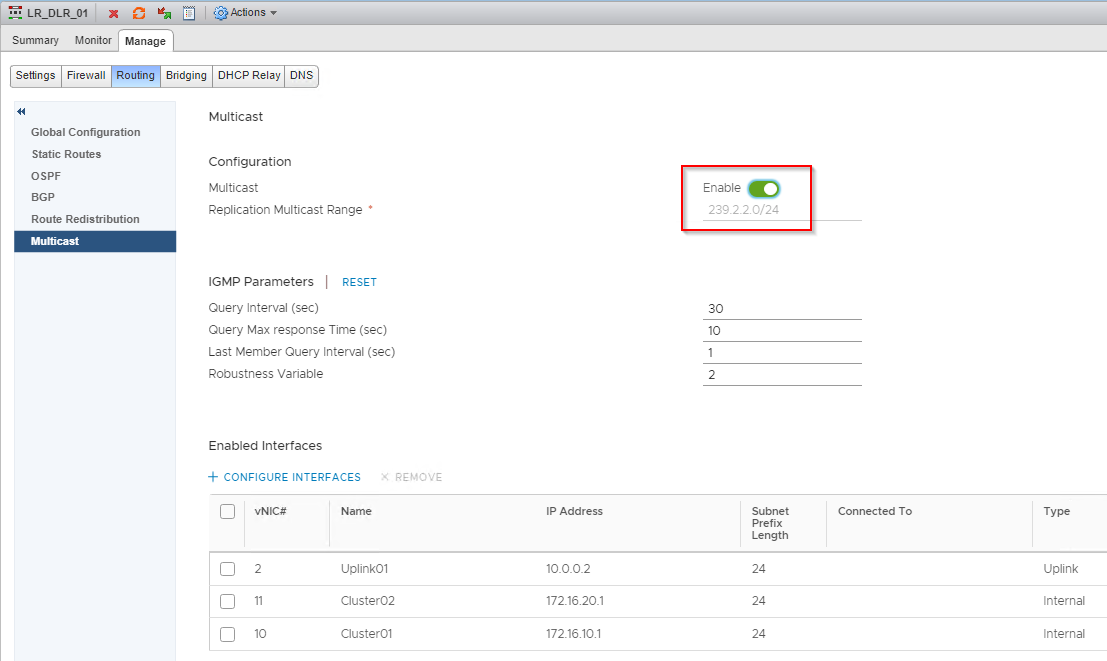
Task: Switch to the Monitor tab
Action: 93,41
